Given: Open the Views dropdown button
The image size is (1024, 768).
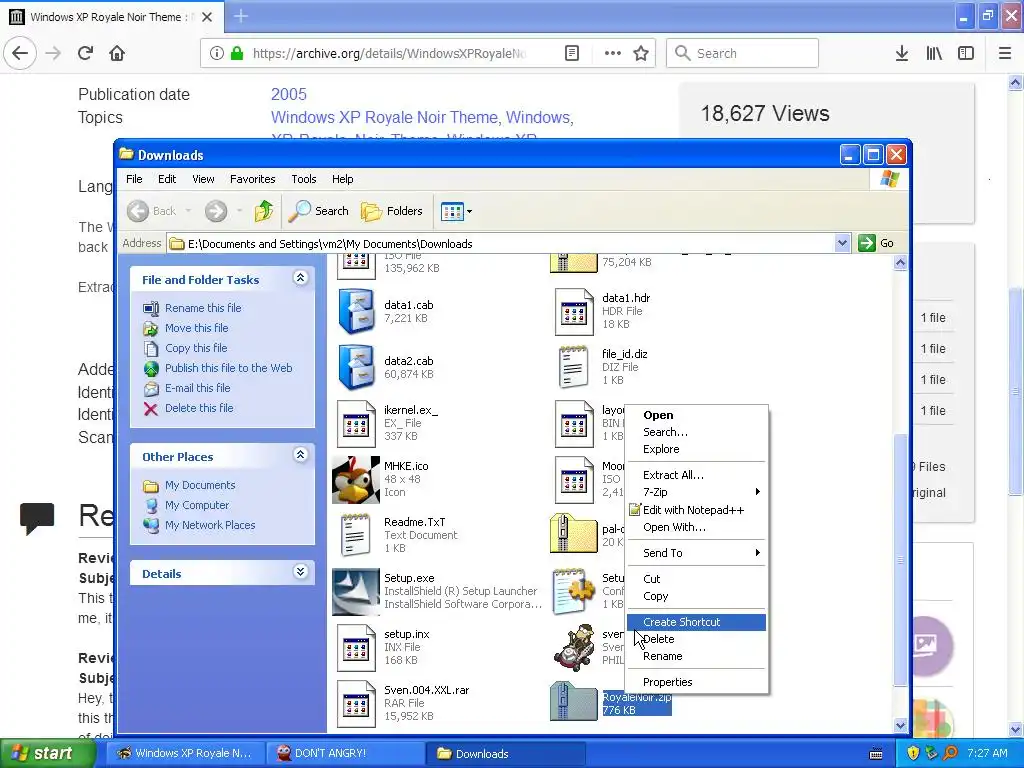Looking at the screenshot, I should tap(456, 211).
